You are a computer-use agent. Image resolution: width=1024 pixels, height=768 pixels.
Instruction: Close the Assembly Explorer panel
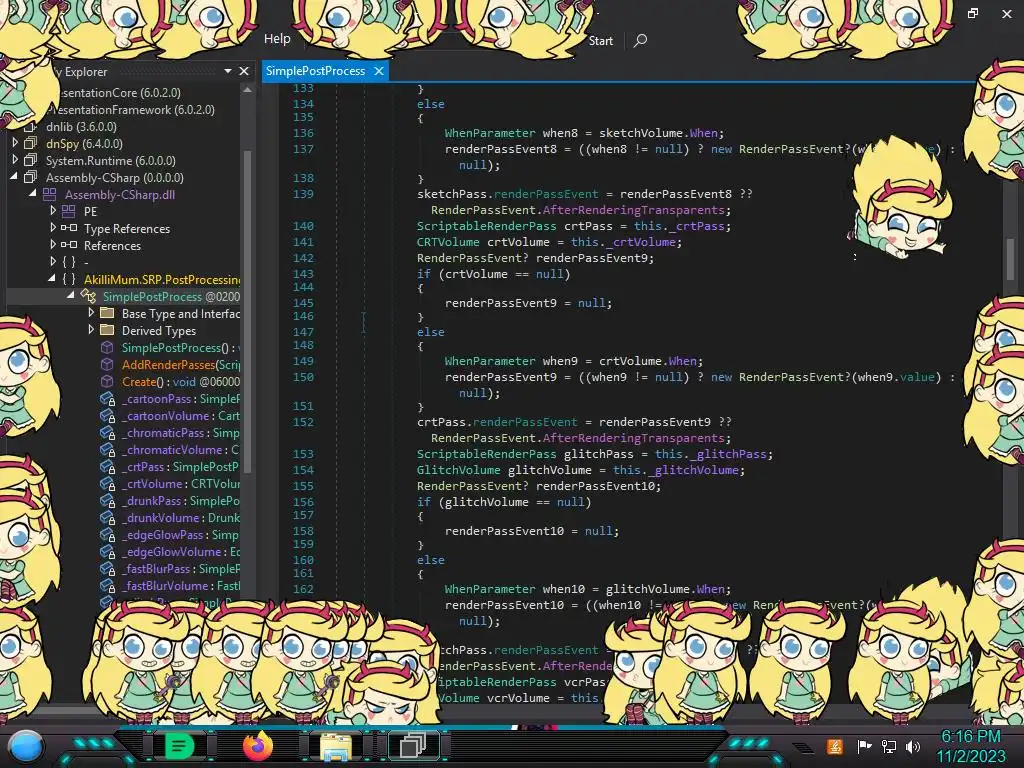coord(244,71)
